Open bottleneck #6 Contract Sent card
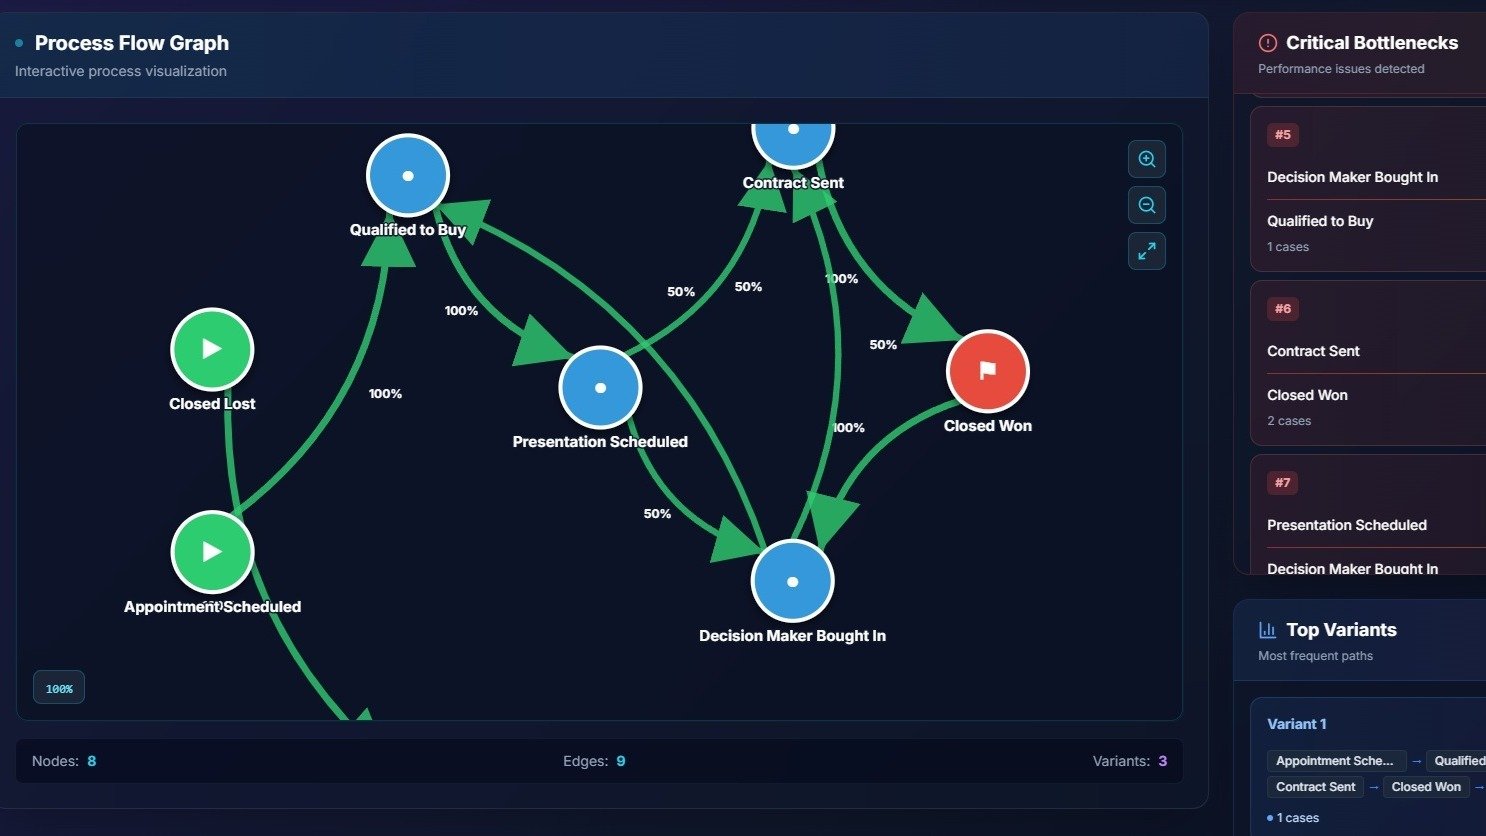 1368,363
